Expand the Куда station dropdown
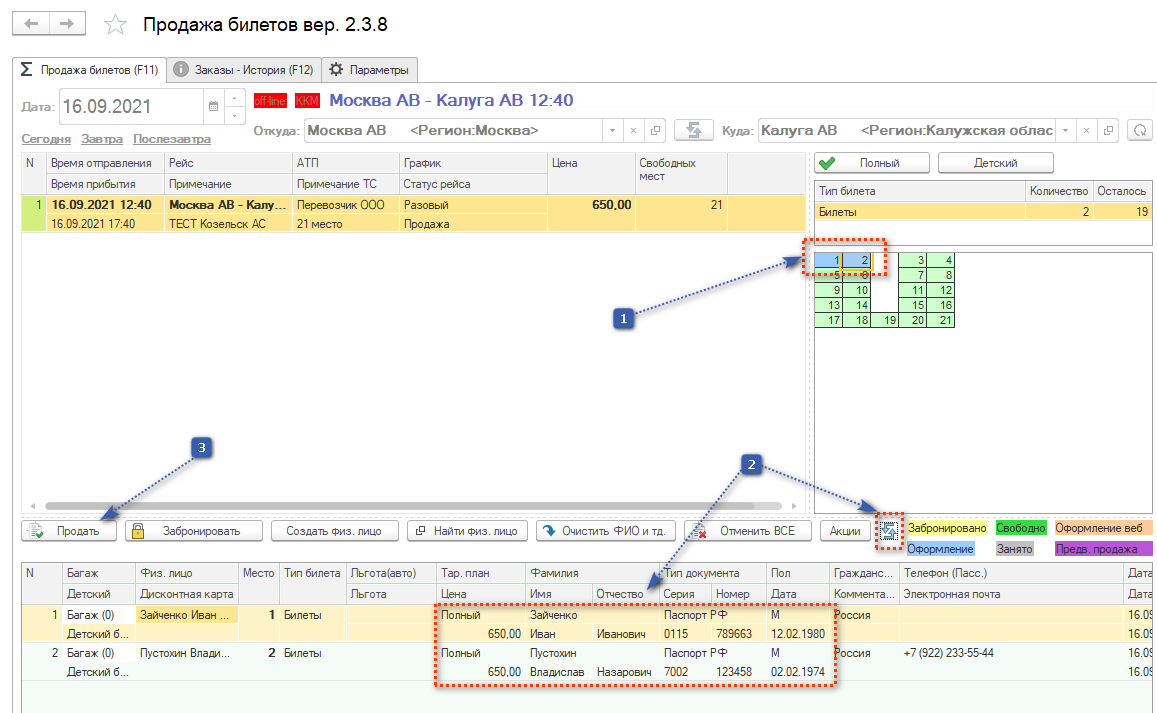Viewport: 1157px width, 713px height. (1067, 130)
